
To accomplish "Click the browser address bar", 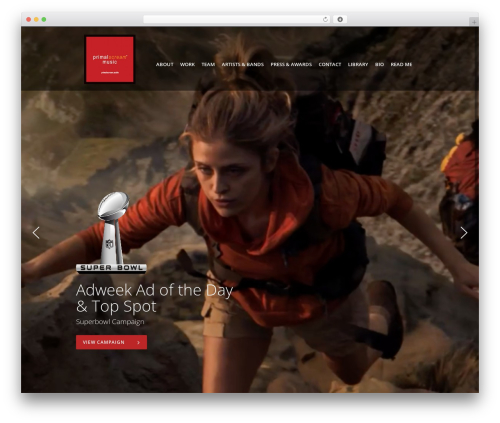I will pyautogui.click(x=237, y=19).
